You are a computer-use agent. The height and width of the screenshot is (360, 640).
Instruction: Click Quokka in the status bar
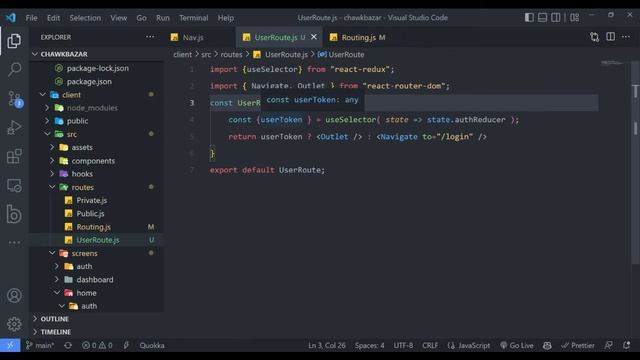coord(152,345)
